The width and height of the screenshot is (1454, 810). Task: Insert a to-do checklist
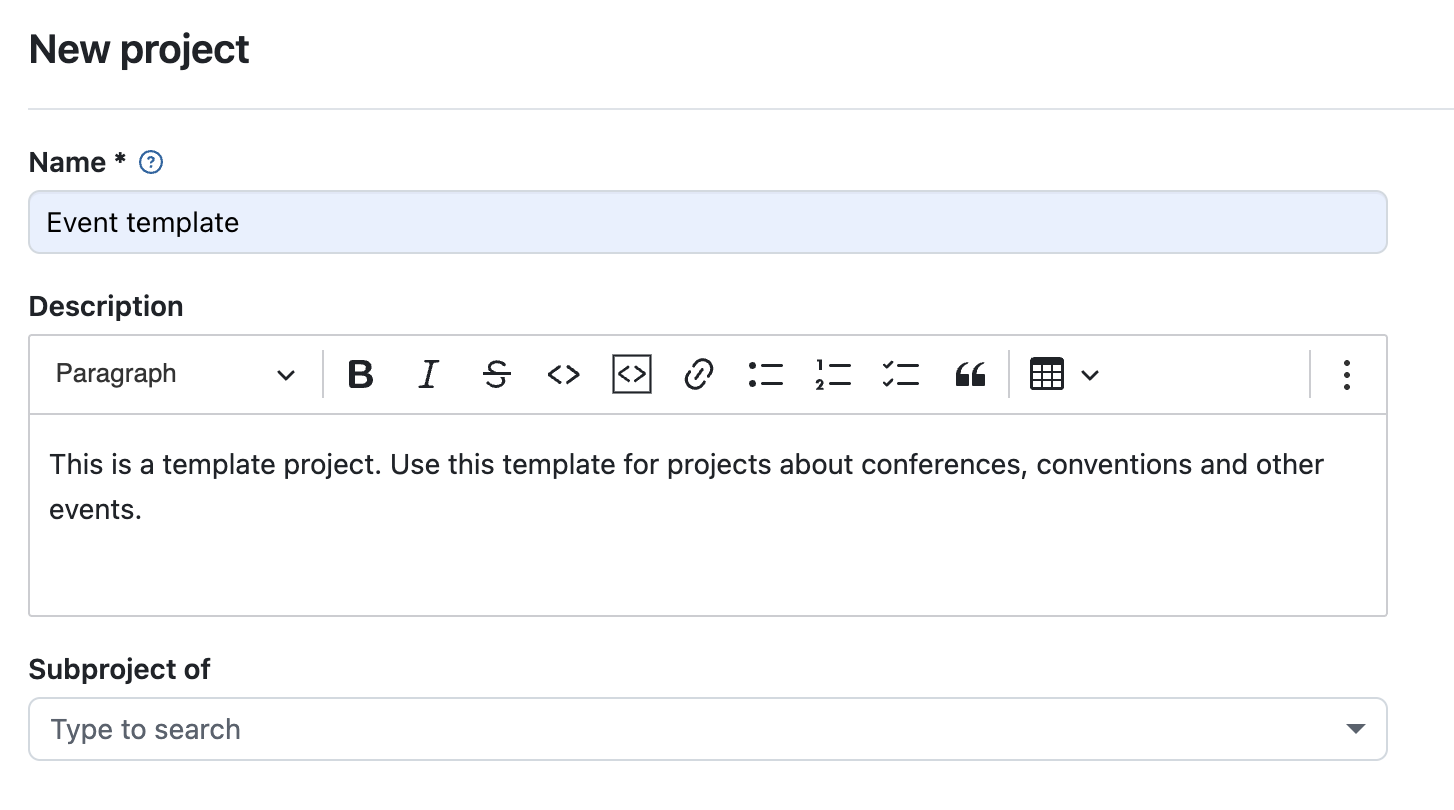900,374
